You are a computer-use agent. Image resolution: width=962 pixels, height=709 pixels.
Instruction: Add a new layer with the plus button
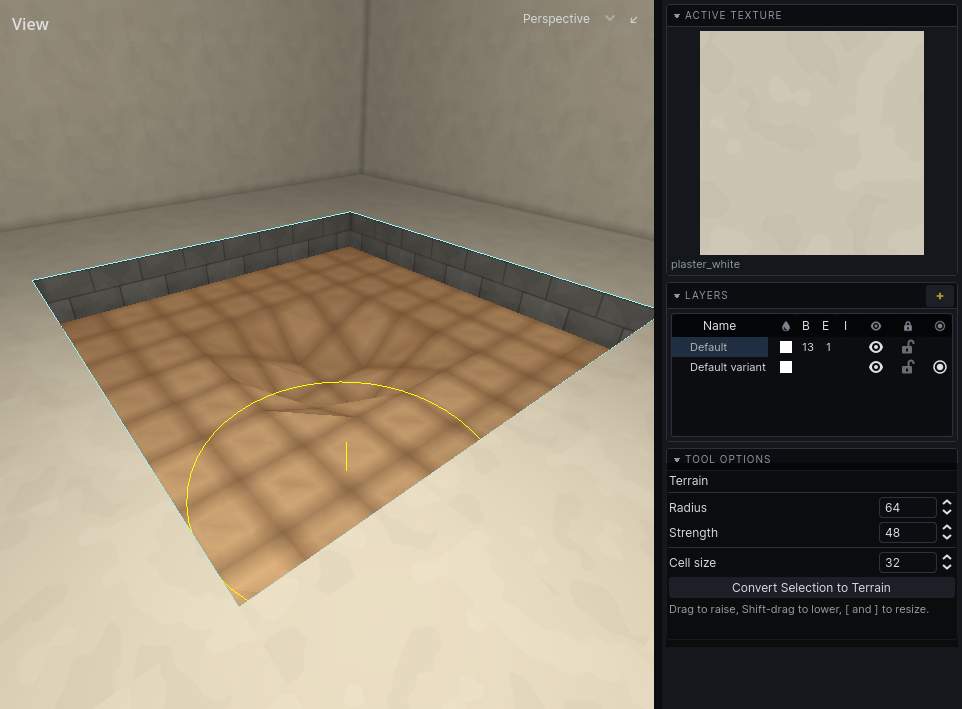939,296
